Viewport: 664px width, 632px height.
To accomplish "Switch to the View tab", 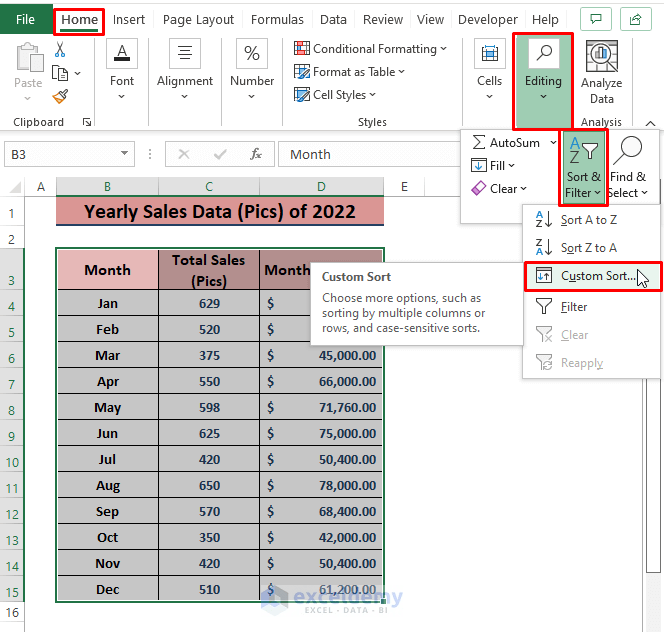I will tap(430, 19).
